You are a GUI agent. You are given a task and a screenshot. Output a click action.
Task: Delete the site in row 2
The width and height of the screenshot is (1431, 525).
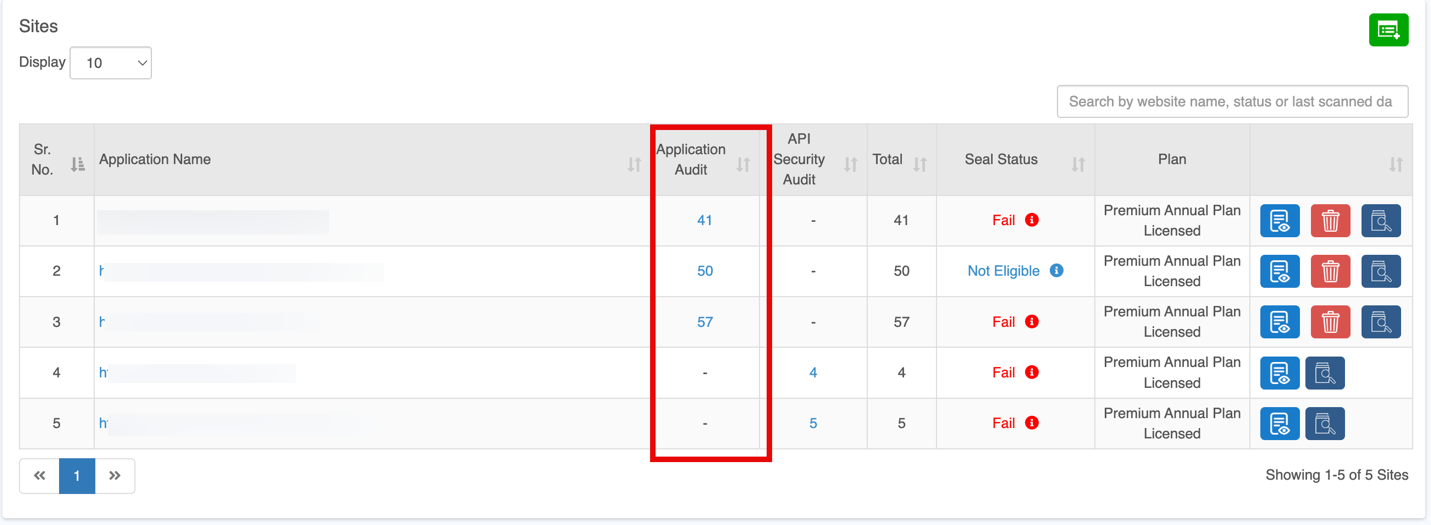pos(1330,271)
